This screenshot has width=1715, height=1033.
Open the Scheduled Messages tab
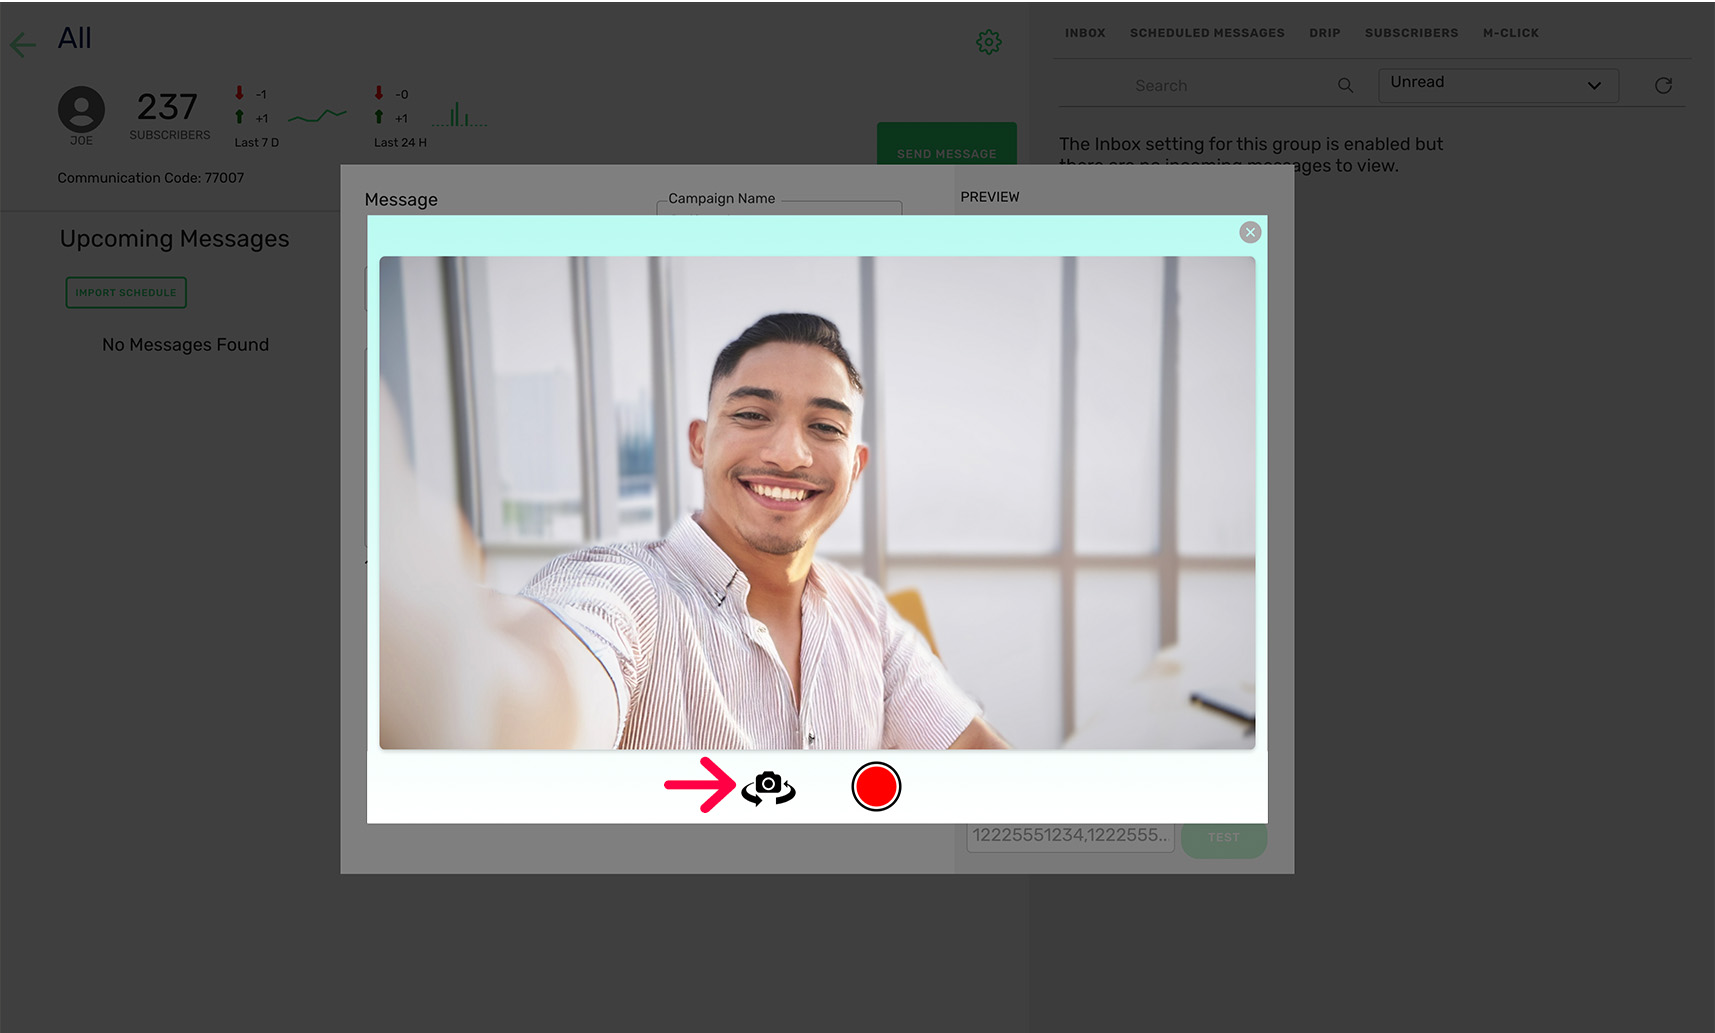coord(1206,33)
